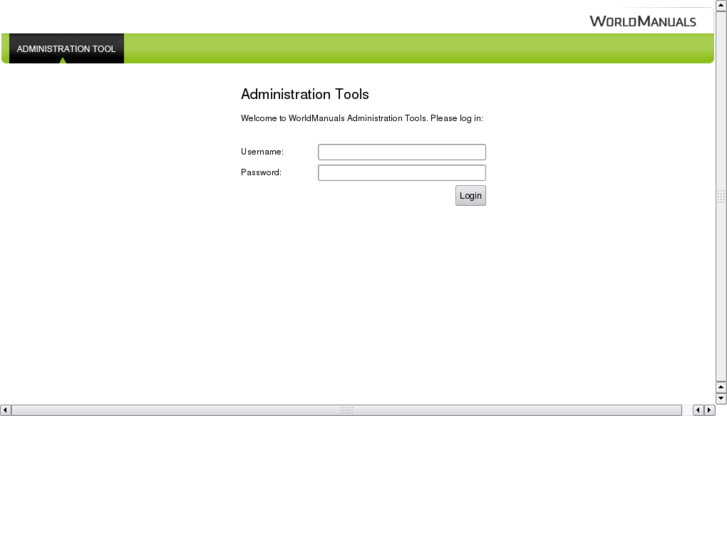Click the vertical scrollbar track
The height and width of the screenshot is (545, 727).
(x=721, y=196)
